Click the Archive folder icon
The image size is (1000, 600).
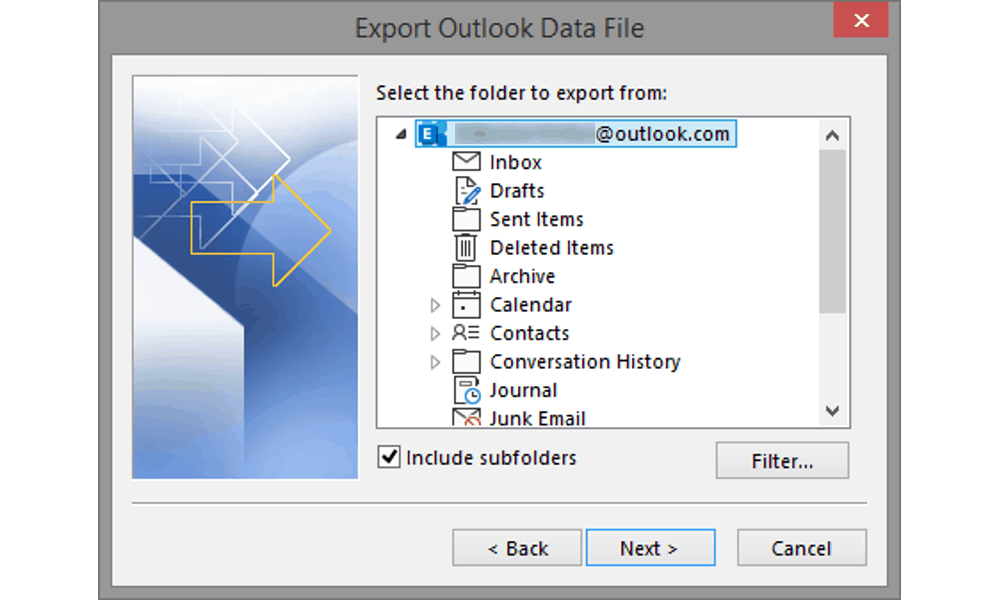[x=466, y=275]
